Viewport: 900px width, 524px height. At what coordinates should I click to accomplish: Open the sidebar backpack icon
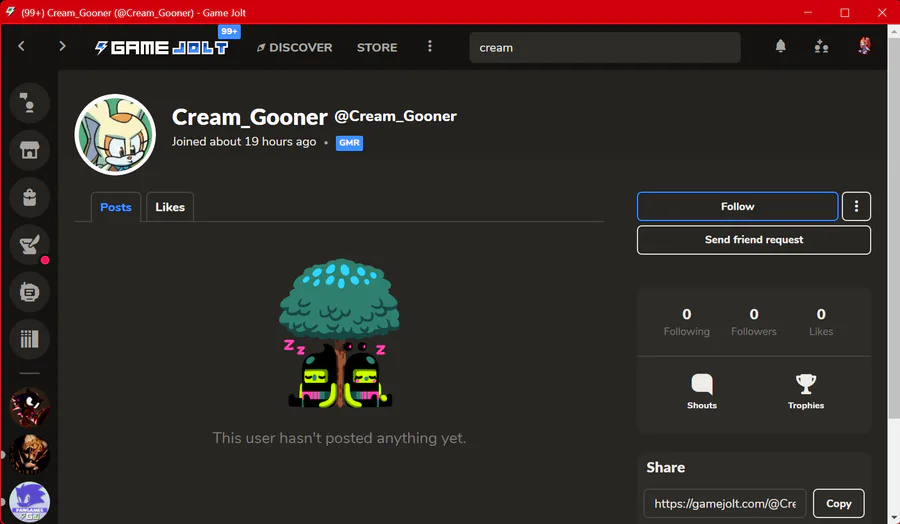[x=29, y=197]
